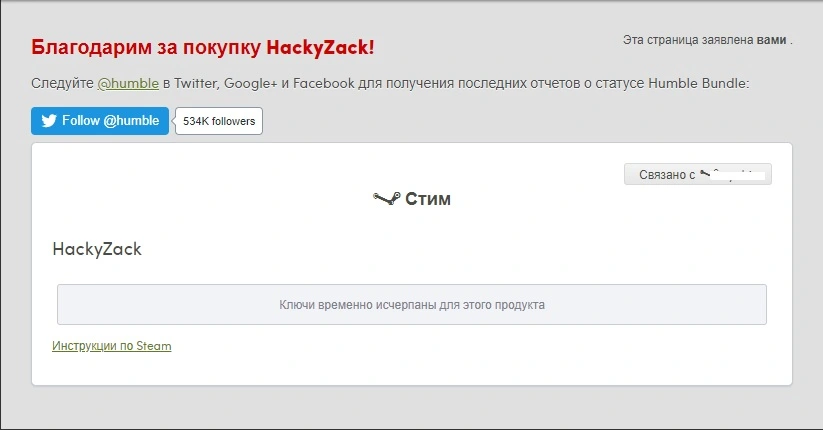Open the Инструкции по Steam link

[x=112, y=346]
